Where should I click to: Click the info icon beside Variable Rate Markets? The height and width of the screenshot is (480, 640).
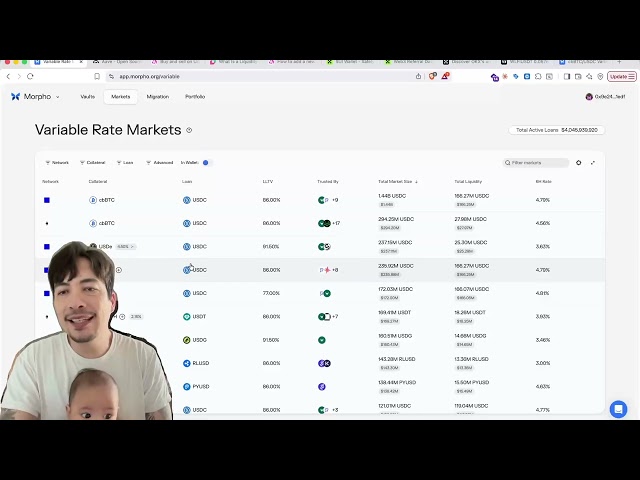point(189,130)
